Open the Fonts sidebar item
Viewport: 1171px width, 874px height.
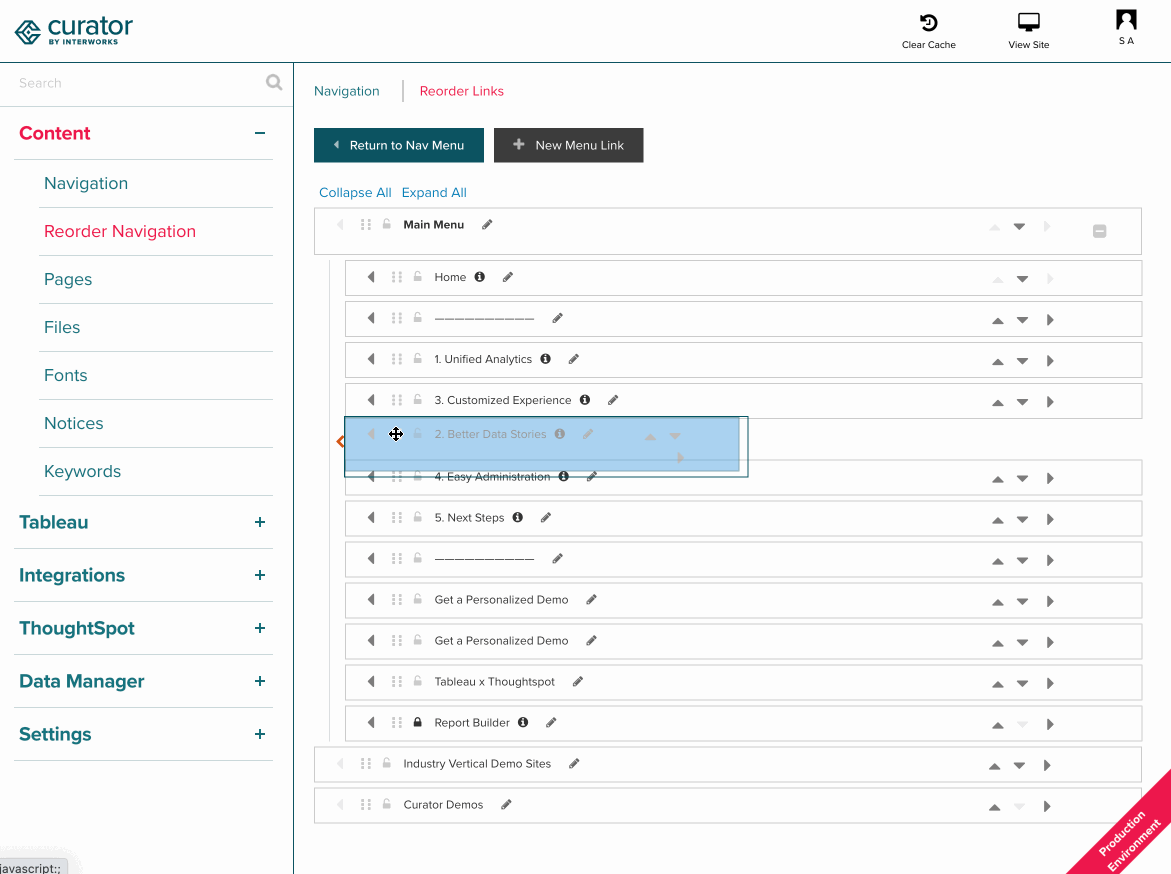[x=66, y=375]
